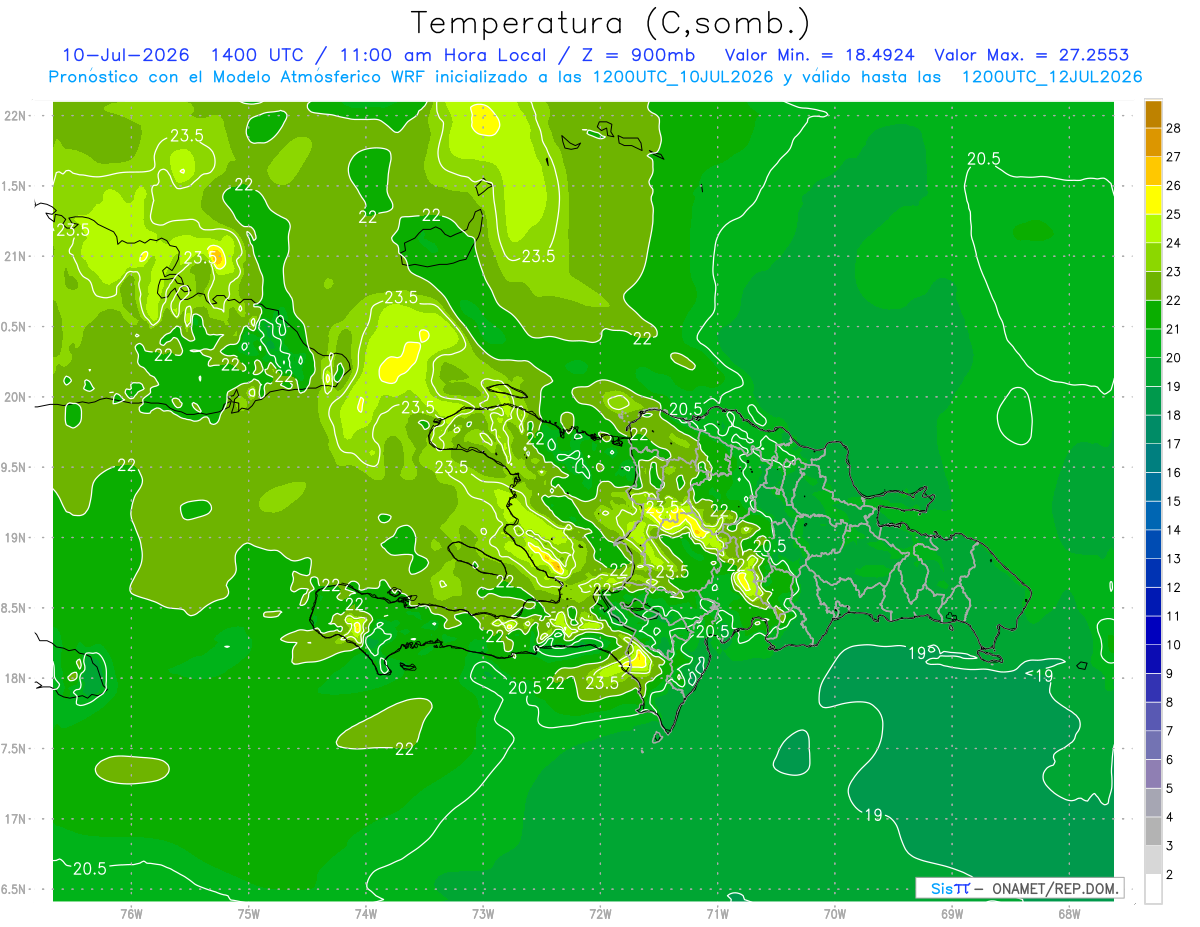
Task: Click the dark orange legend swatch above 28
Action: pos(1153,114)
